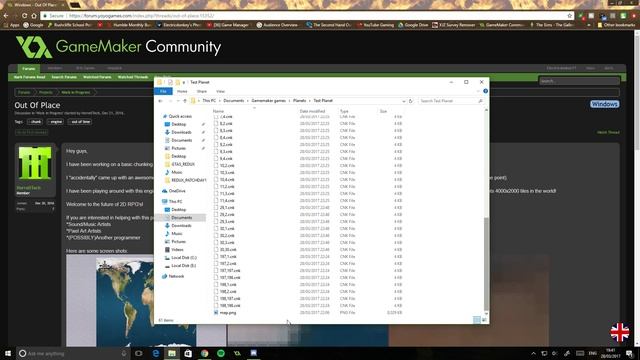Switch to Chrome on the taskbar
Viewport: 640px width, 360px height.
pyautogui.click(x=204, y=353)
